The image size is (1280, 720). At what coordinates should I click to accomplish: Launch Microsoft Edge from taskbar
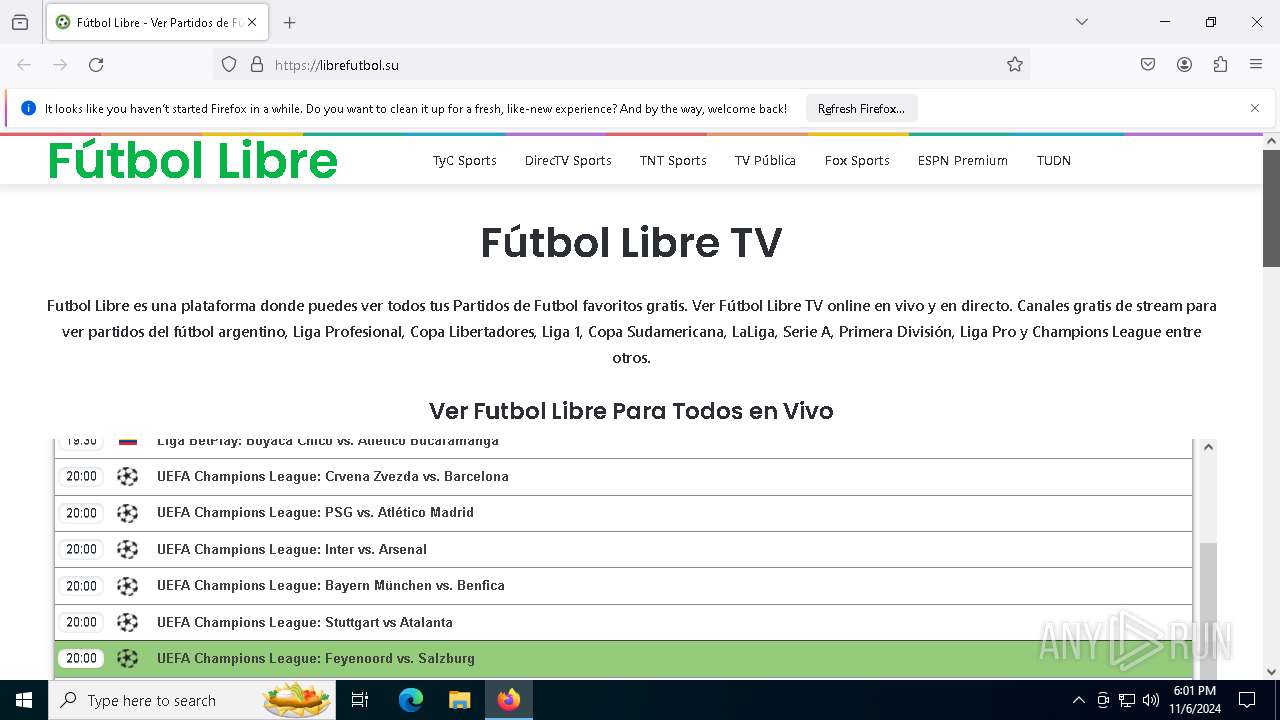(x=411, y=700)
